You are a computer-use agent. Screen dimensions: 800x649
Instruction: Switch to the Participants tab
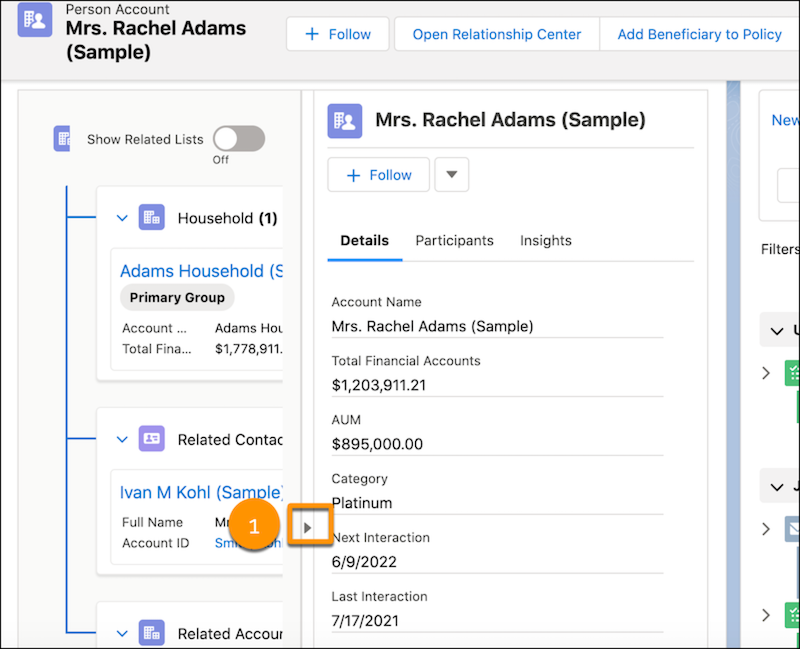[x=454, y=241]
